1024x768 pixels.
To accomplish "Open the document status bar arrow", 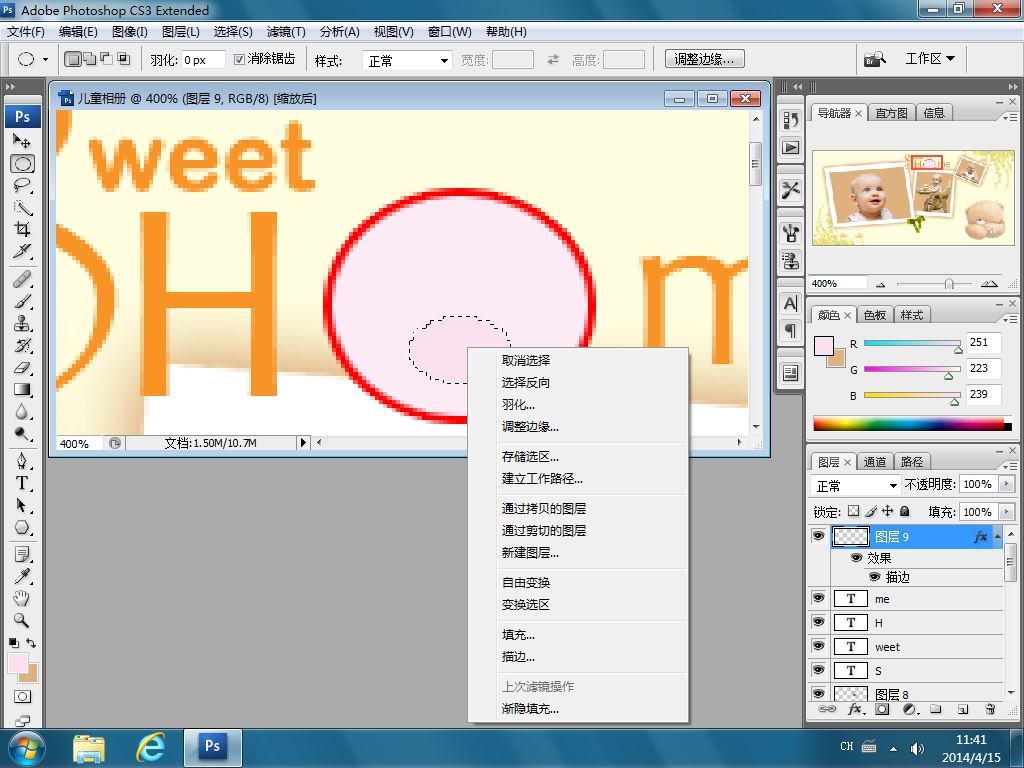I will click(x=302, y=442).
